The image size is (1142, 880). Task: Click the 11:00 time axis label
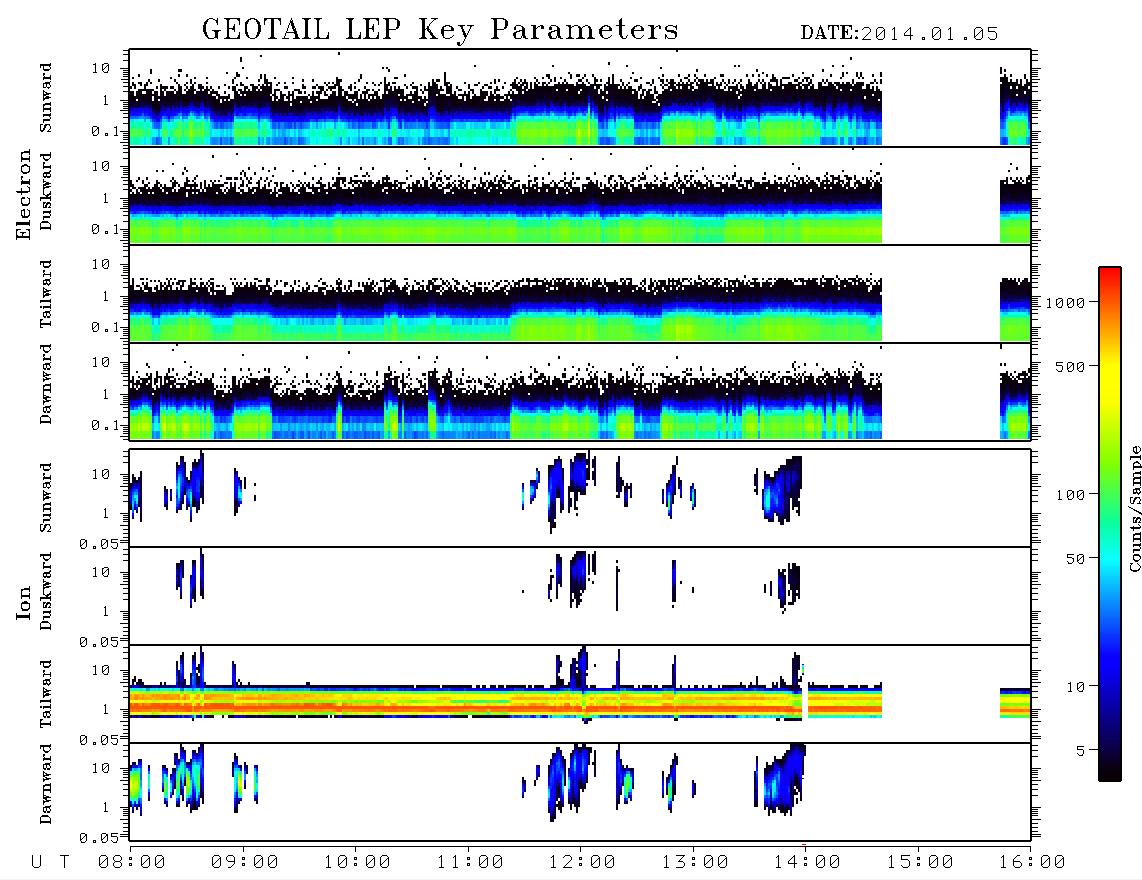click(470, 863)
